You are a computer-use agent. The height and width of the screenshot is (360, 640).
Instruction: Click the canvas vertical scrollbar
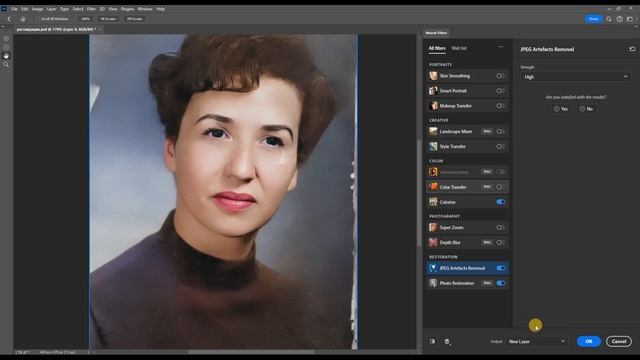[x=419, y=192]
